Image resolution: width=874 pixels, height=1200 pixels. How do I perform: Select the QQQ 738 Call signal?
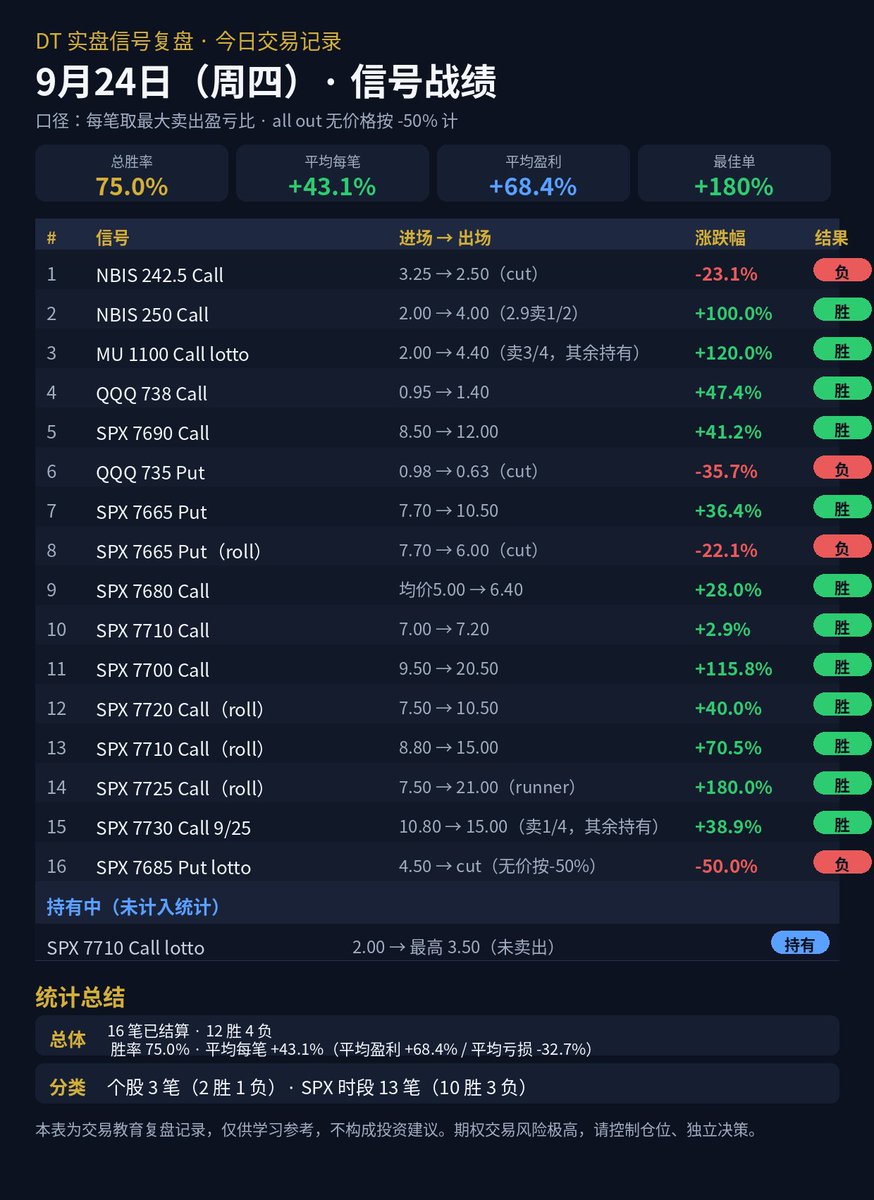pos(151,393)
